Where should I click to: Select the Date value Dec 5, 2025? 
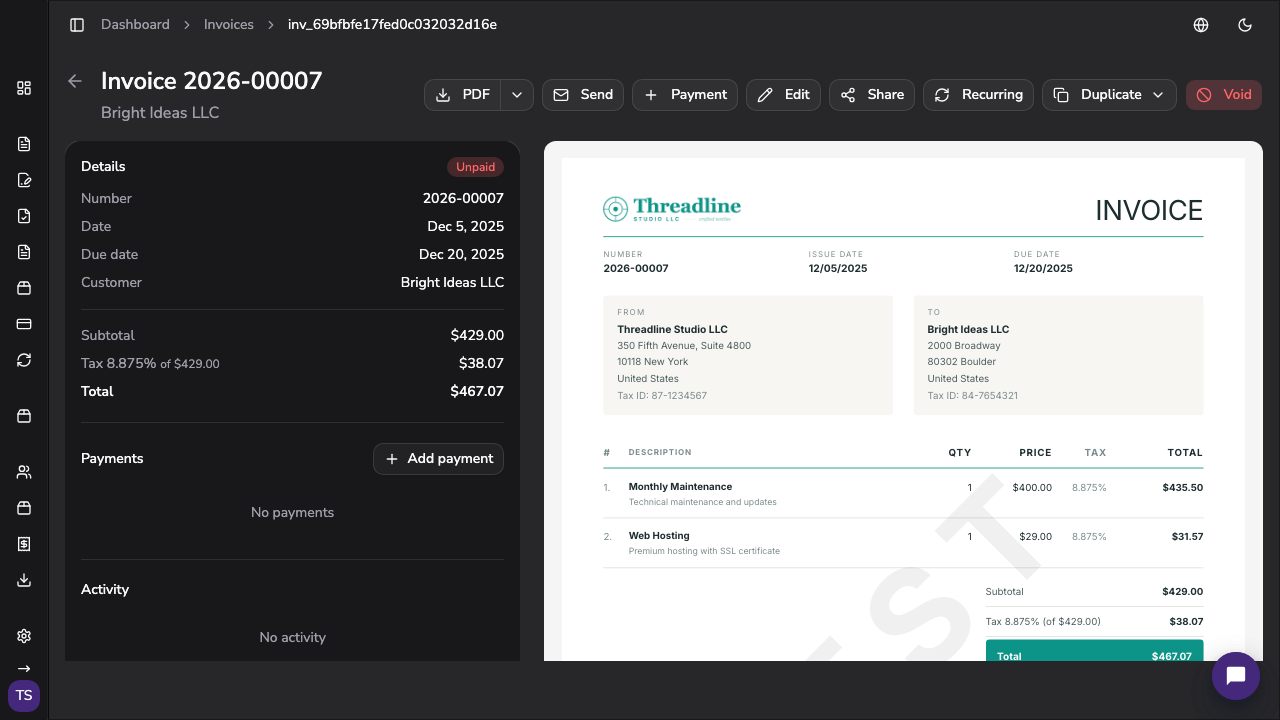pyautogui.click(x=466, y=227)
